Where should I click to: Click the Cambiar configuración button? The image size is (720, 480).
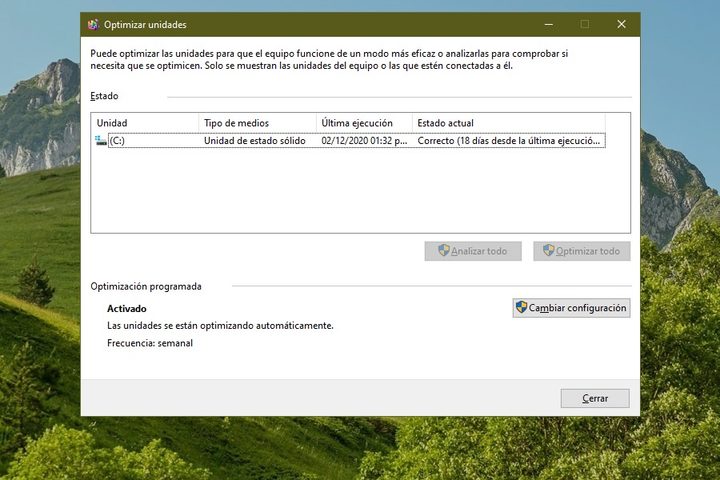coord(571,308)
